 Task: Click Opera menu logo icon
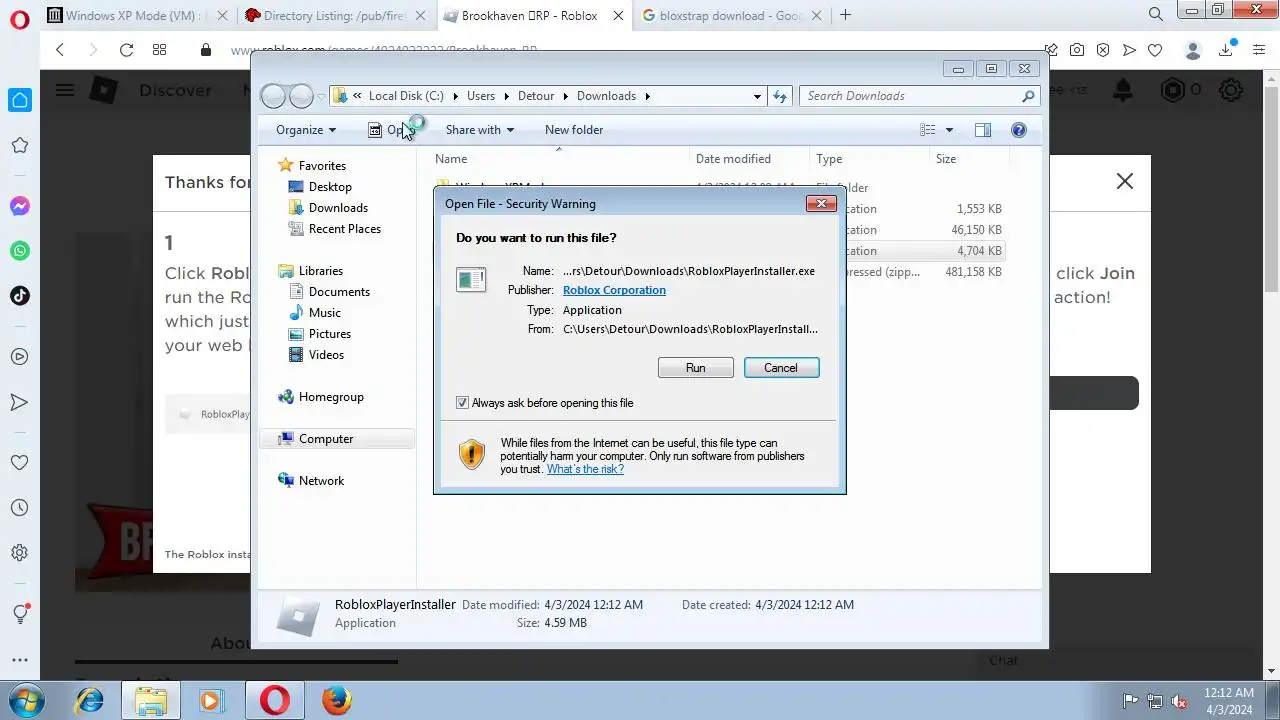pos(19,19)
